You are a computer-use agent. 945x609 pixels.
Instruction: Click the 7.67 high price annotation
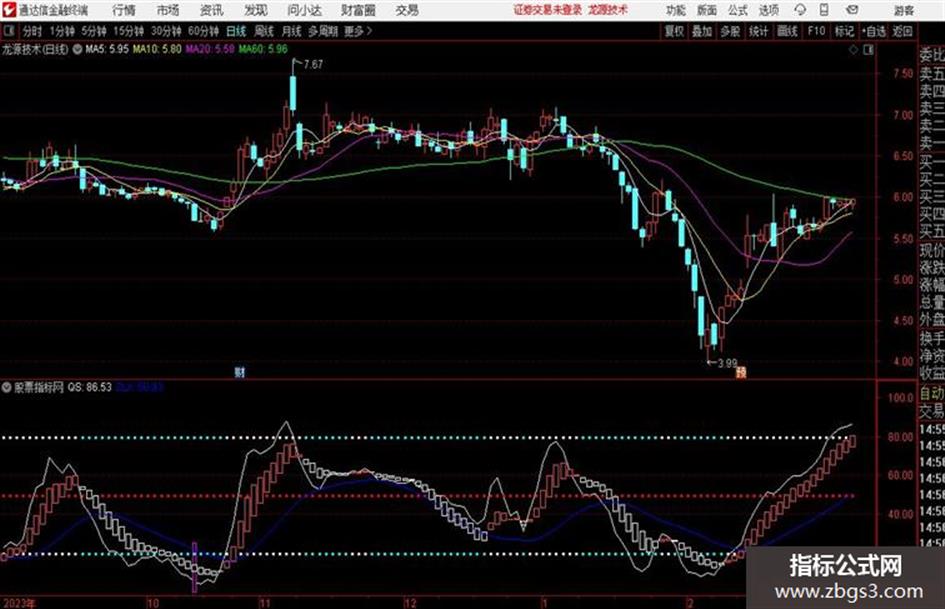tap(313, 64)
